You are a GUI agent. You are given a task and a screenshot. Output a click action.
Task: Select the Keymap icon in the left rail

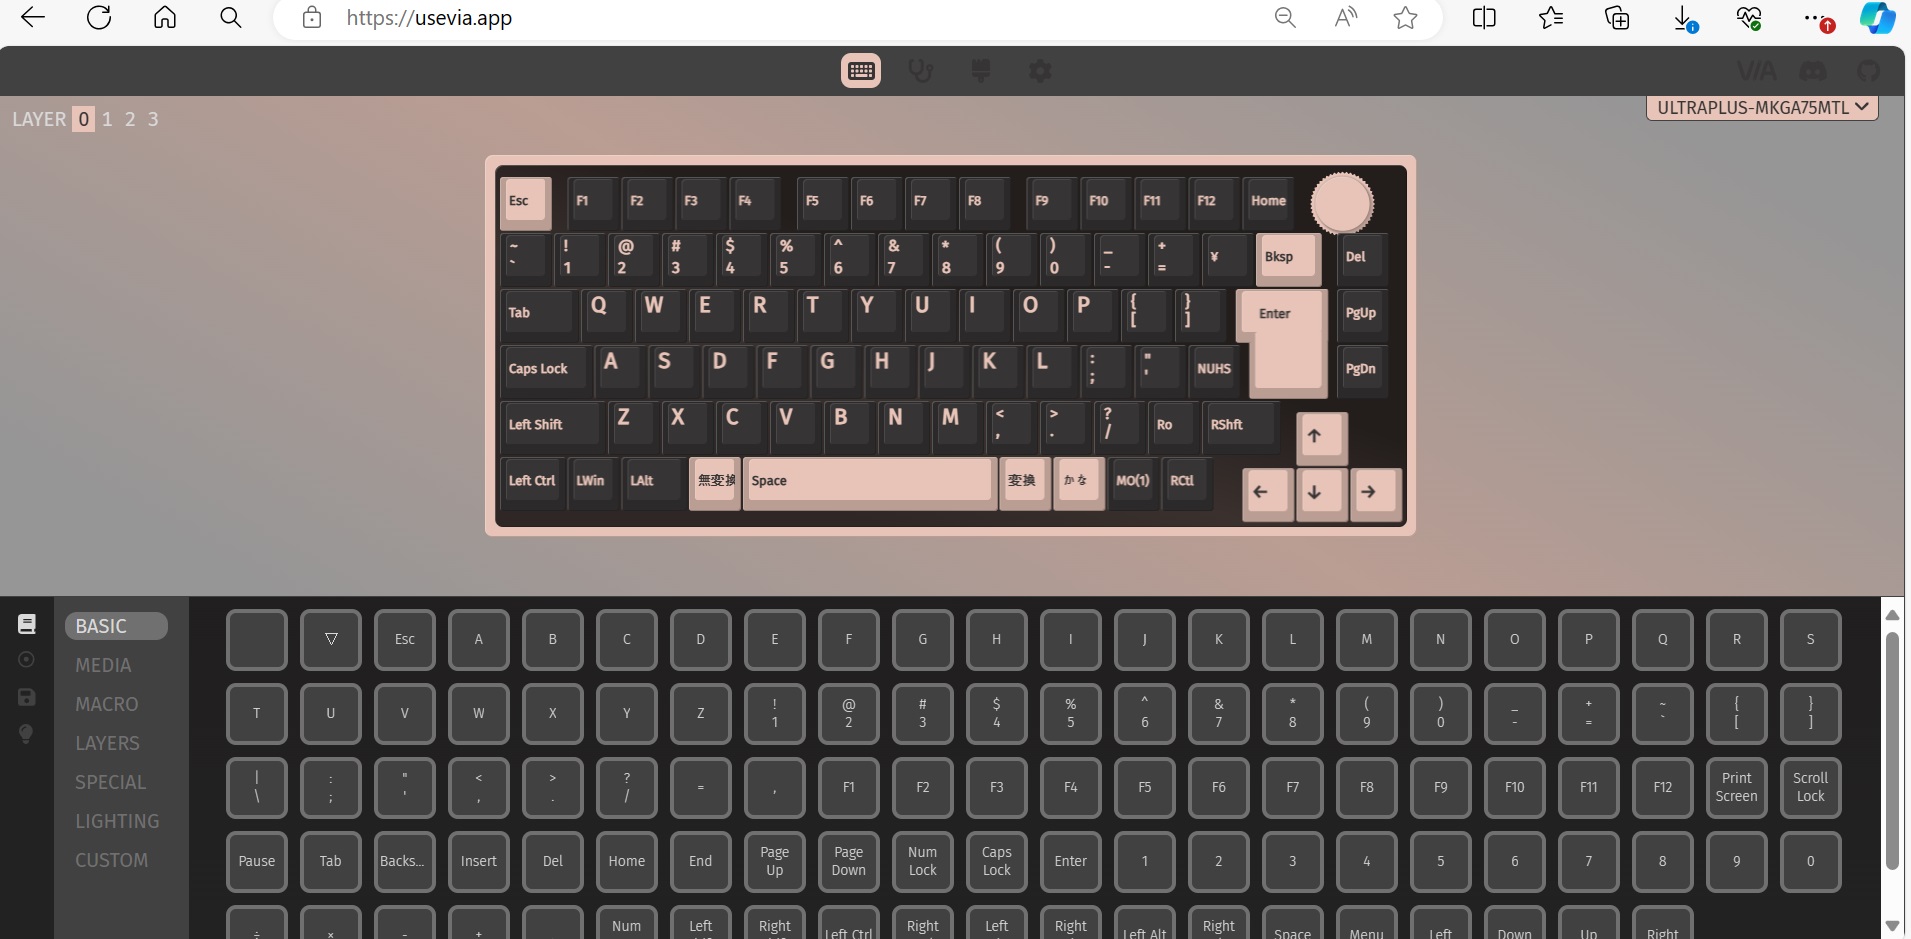tap(27, 624)
